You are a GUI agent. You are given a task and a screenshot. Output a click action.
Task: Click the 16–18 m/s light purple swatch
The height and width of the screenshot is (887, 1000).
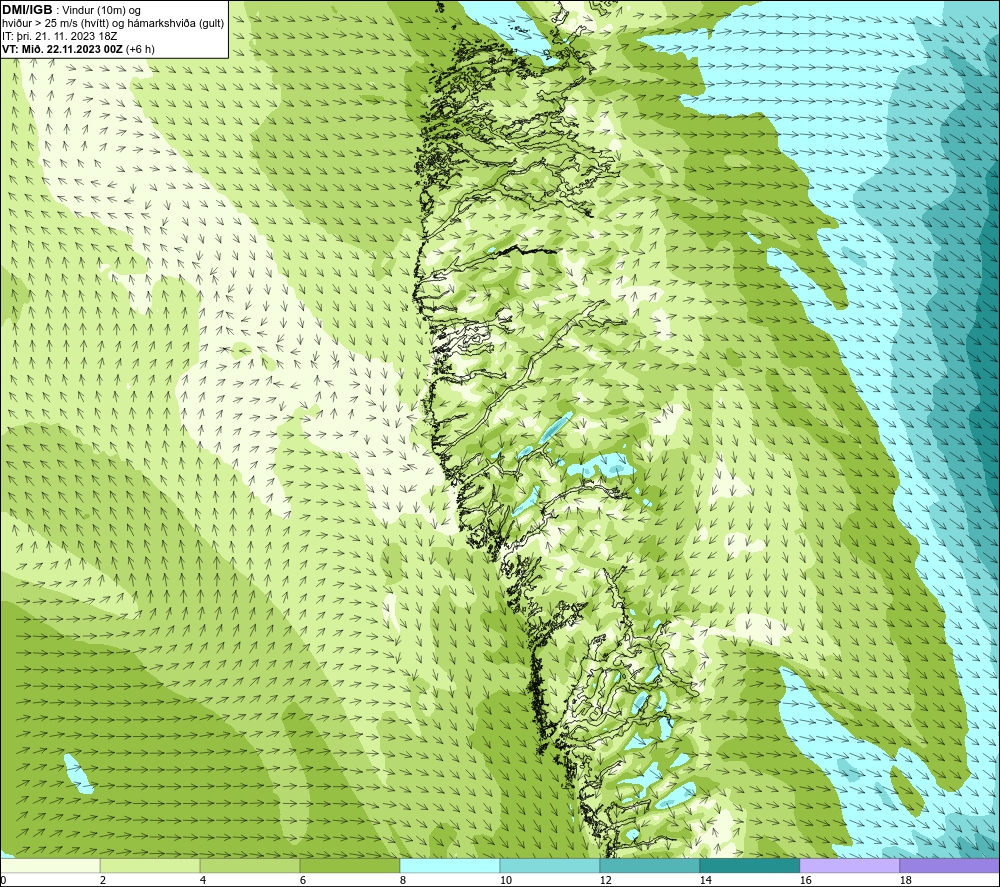pos(849,865)
